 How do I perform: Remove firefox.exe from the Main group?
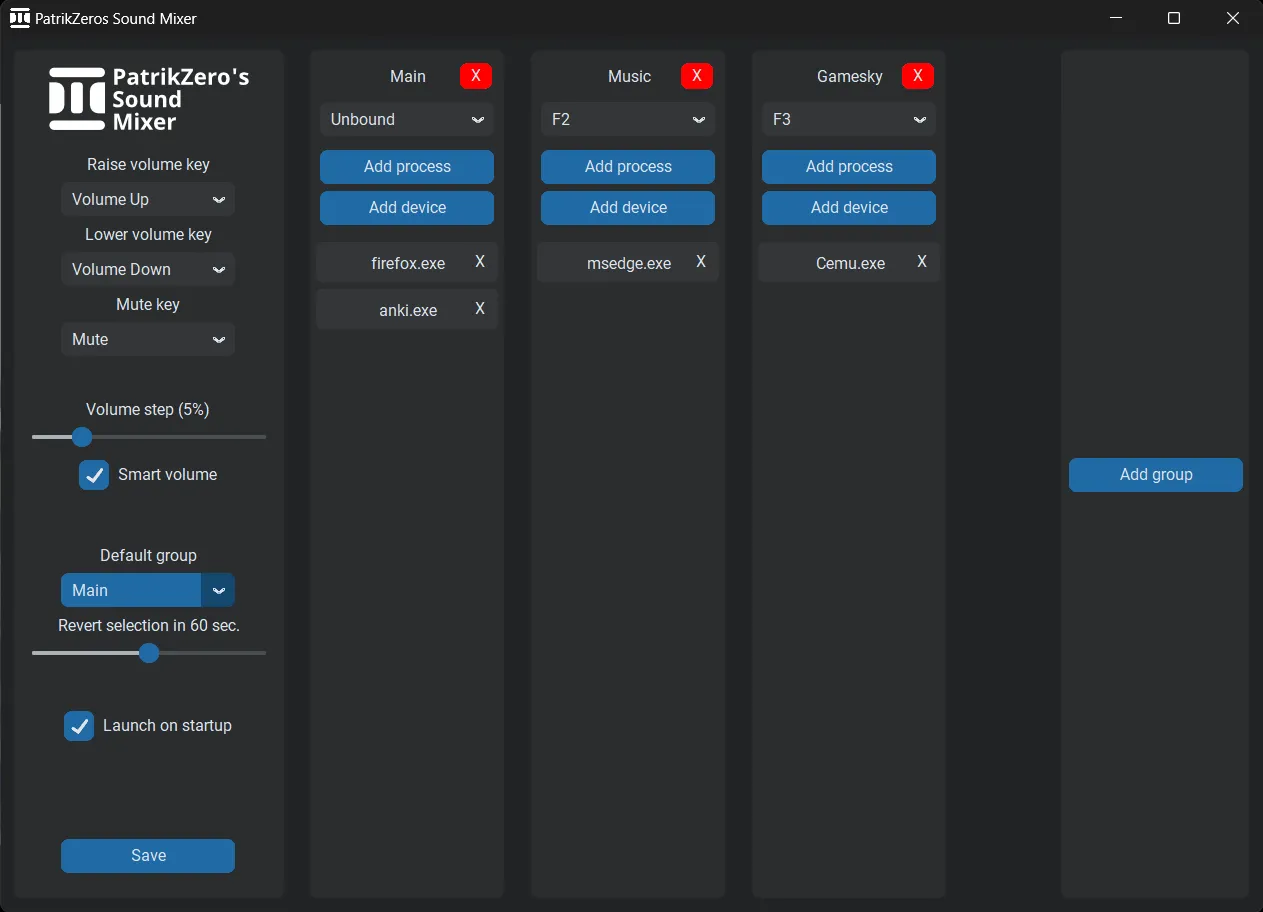[480, 262]
